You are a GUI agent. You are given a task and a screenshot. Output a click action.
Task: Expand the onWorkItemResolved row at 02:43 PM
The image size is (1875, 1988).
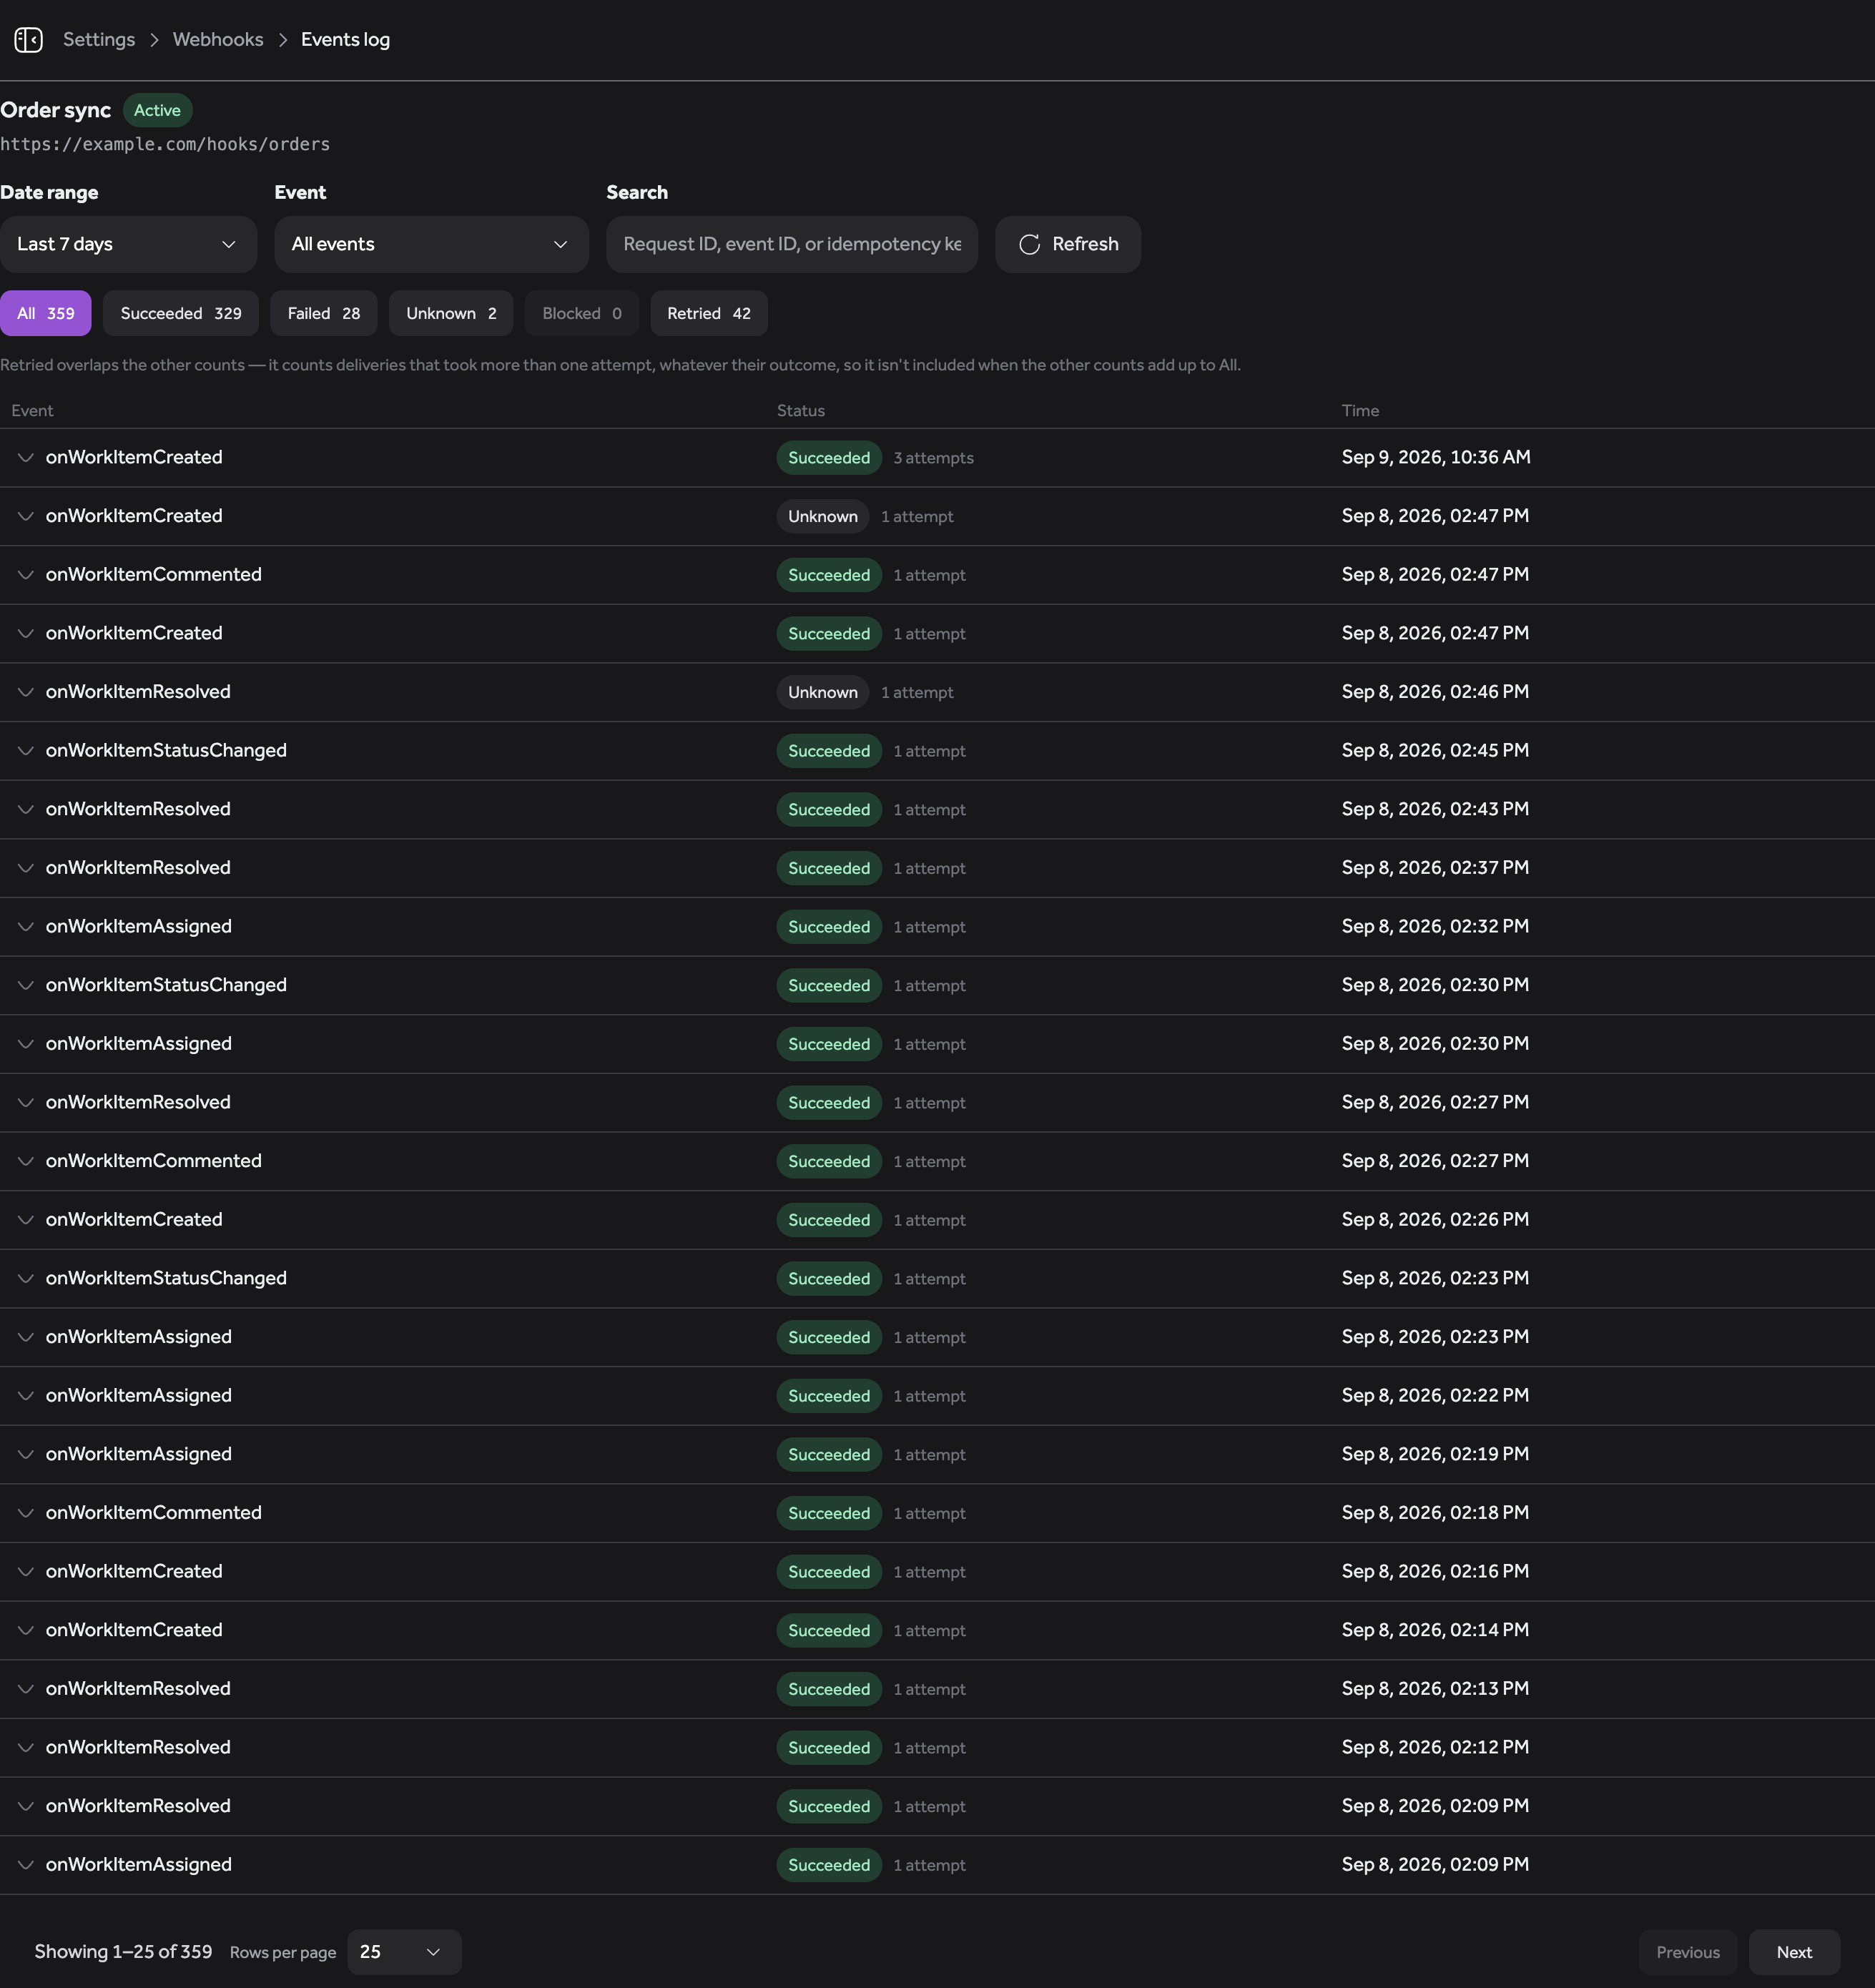coord(26,809)
